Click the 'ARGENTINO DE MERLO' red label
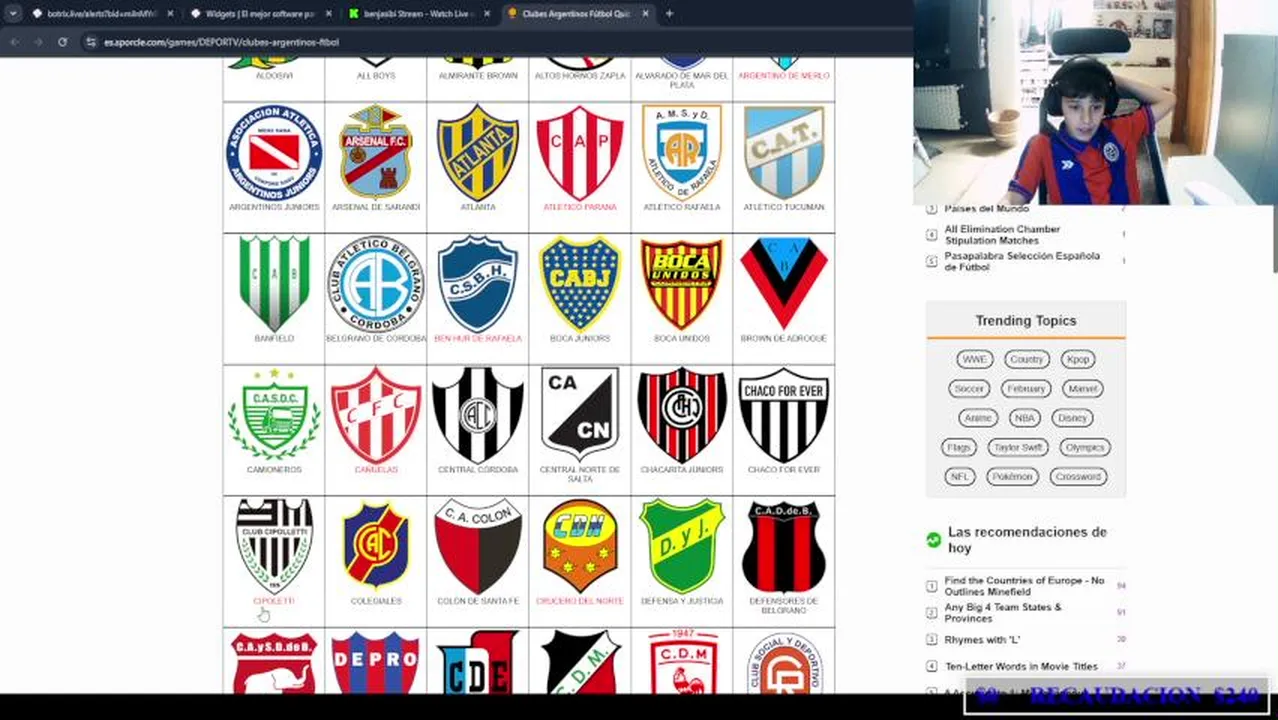 click(x=784, y=76)
